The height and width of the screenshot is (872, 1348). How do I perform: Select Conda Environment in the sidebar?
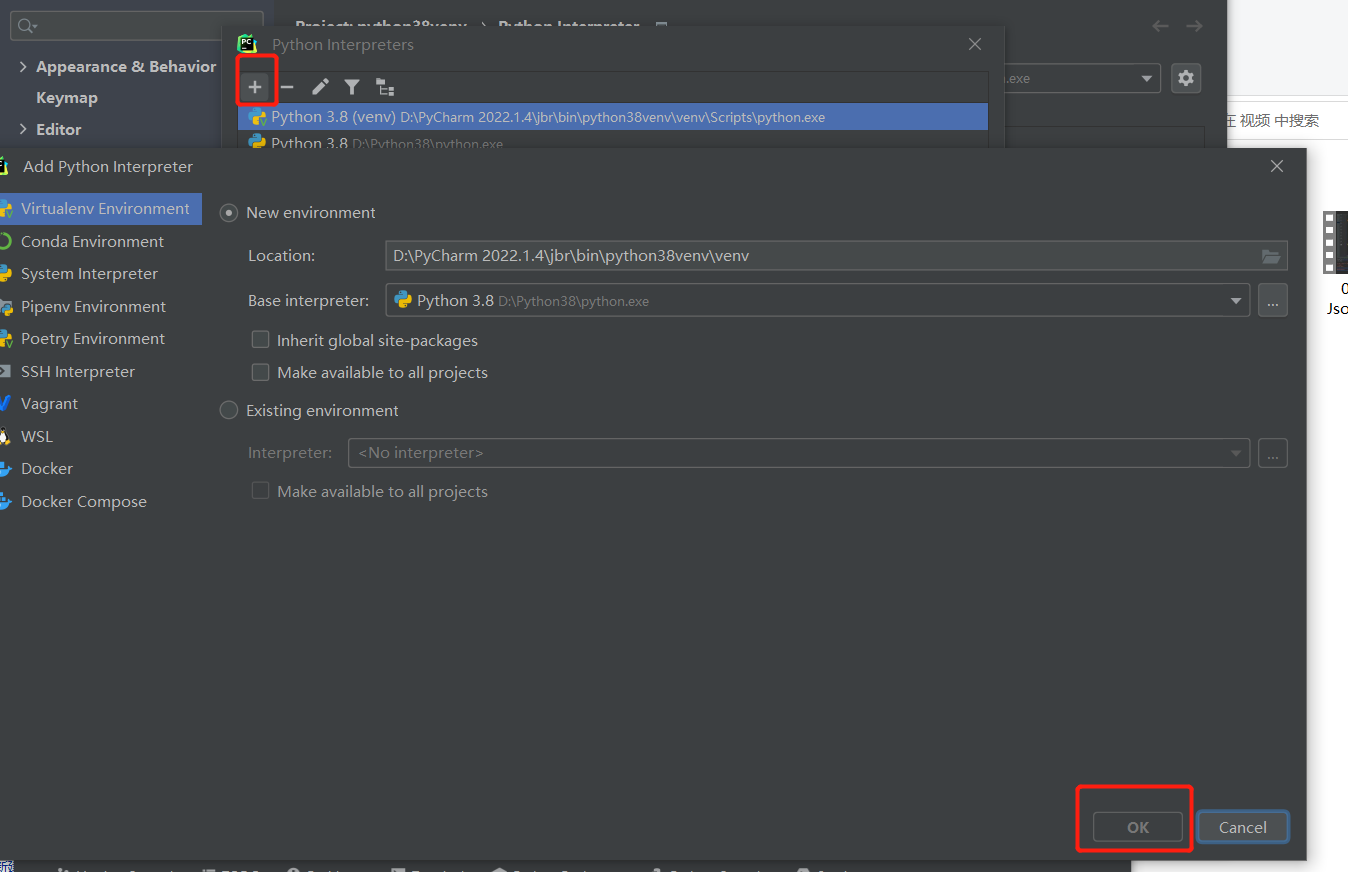pyautogui.click(x=101, y=242)
